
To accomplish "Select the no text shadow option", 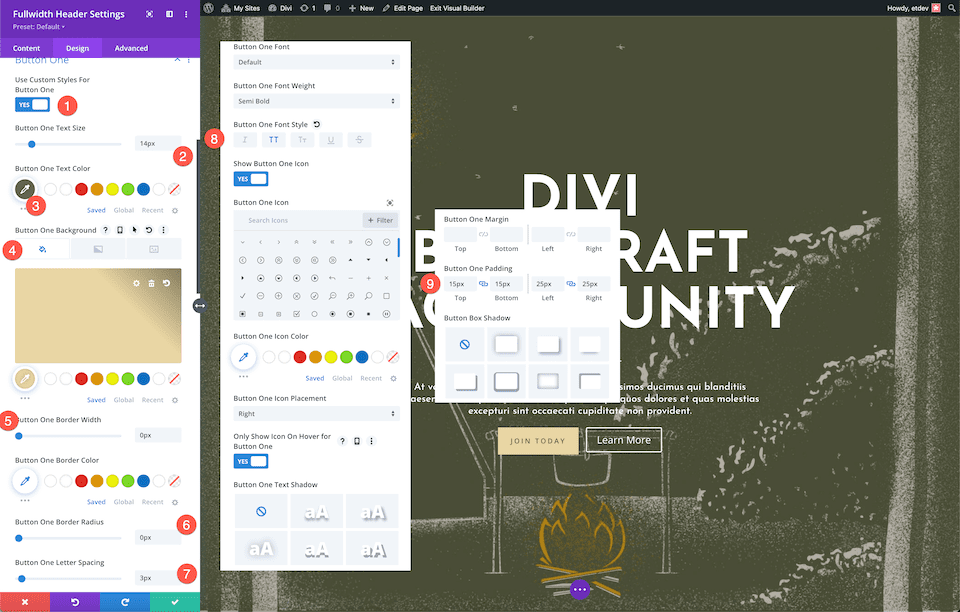I will pos(261,511).
